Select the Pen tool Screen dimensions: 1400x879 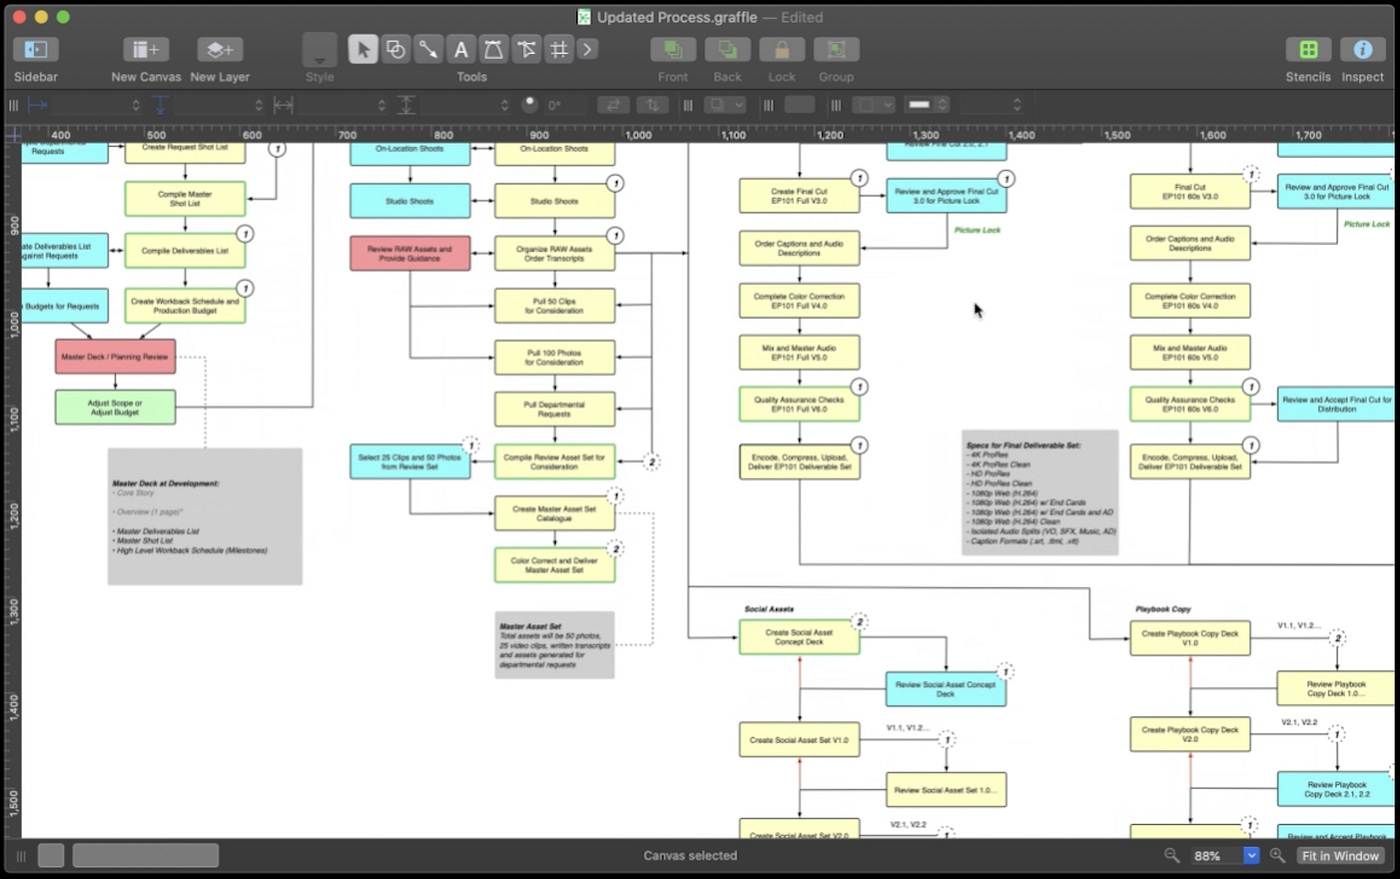[493, 49]
